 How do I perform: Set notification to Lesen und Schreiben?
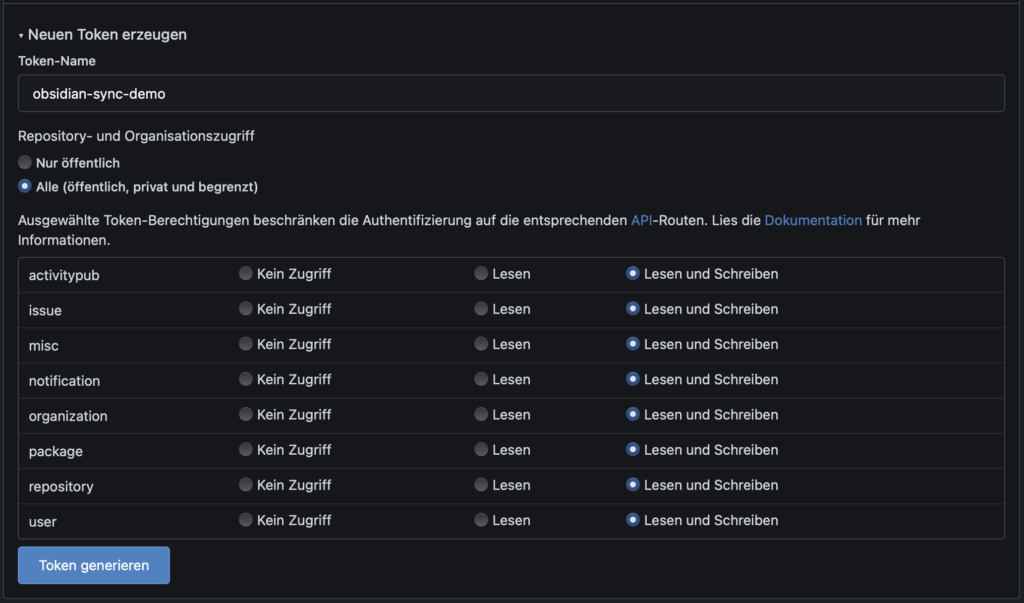[633, 379]
